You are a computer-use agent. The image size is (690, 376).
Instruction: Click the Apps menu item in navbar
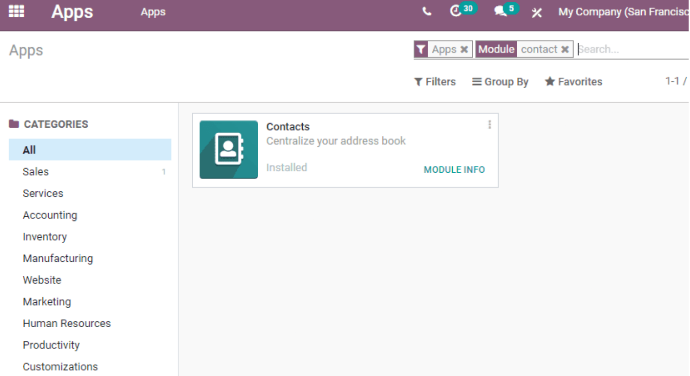(153, 12)
